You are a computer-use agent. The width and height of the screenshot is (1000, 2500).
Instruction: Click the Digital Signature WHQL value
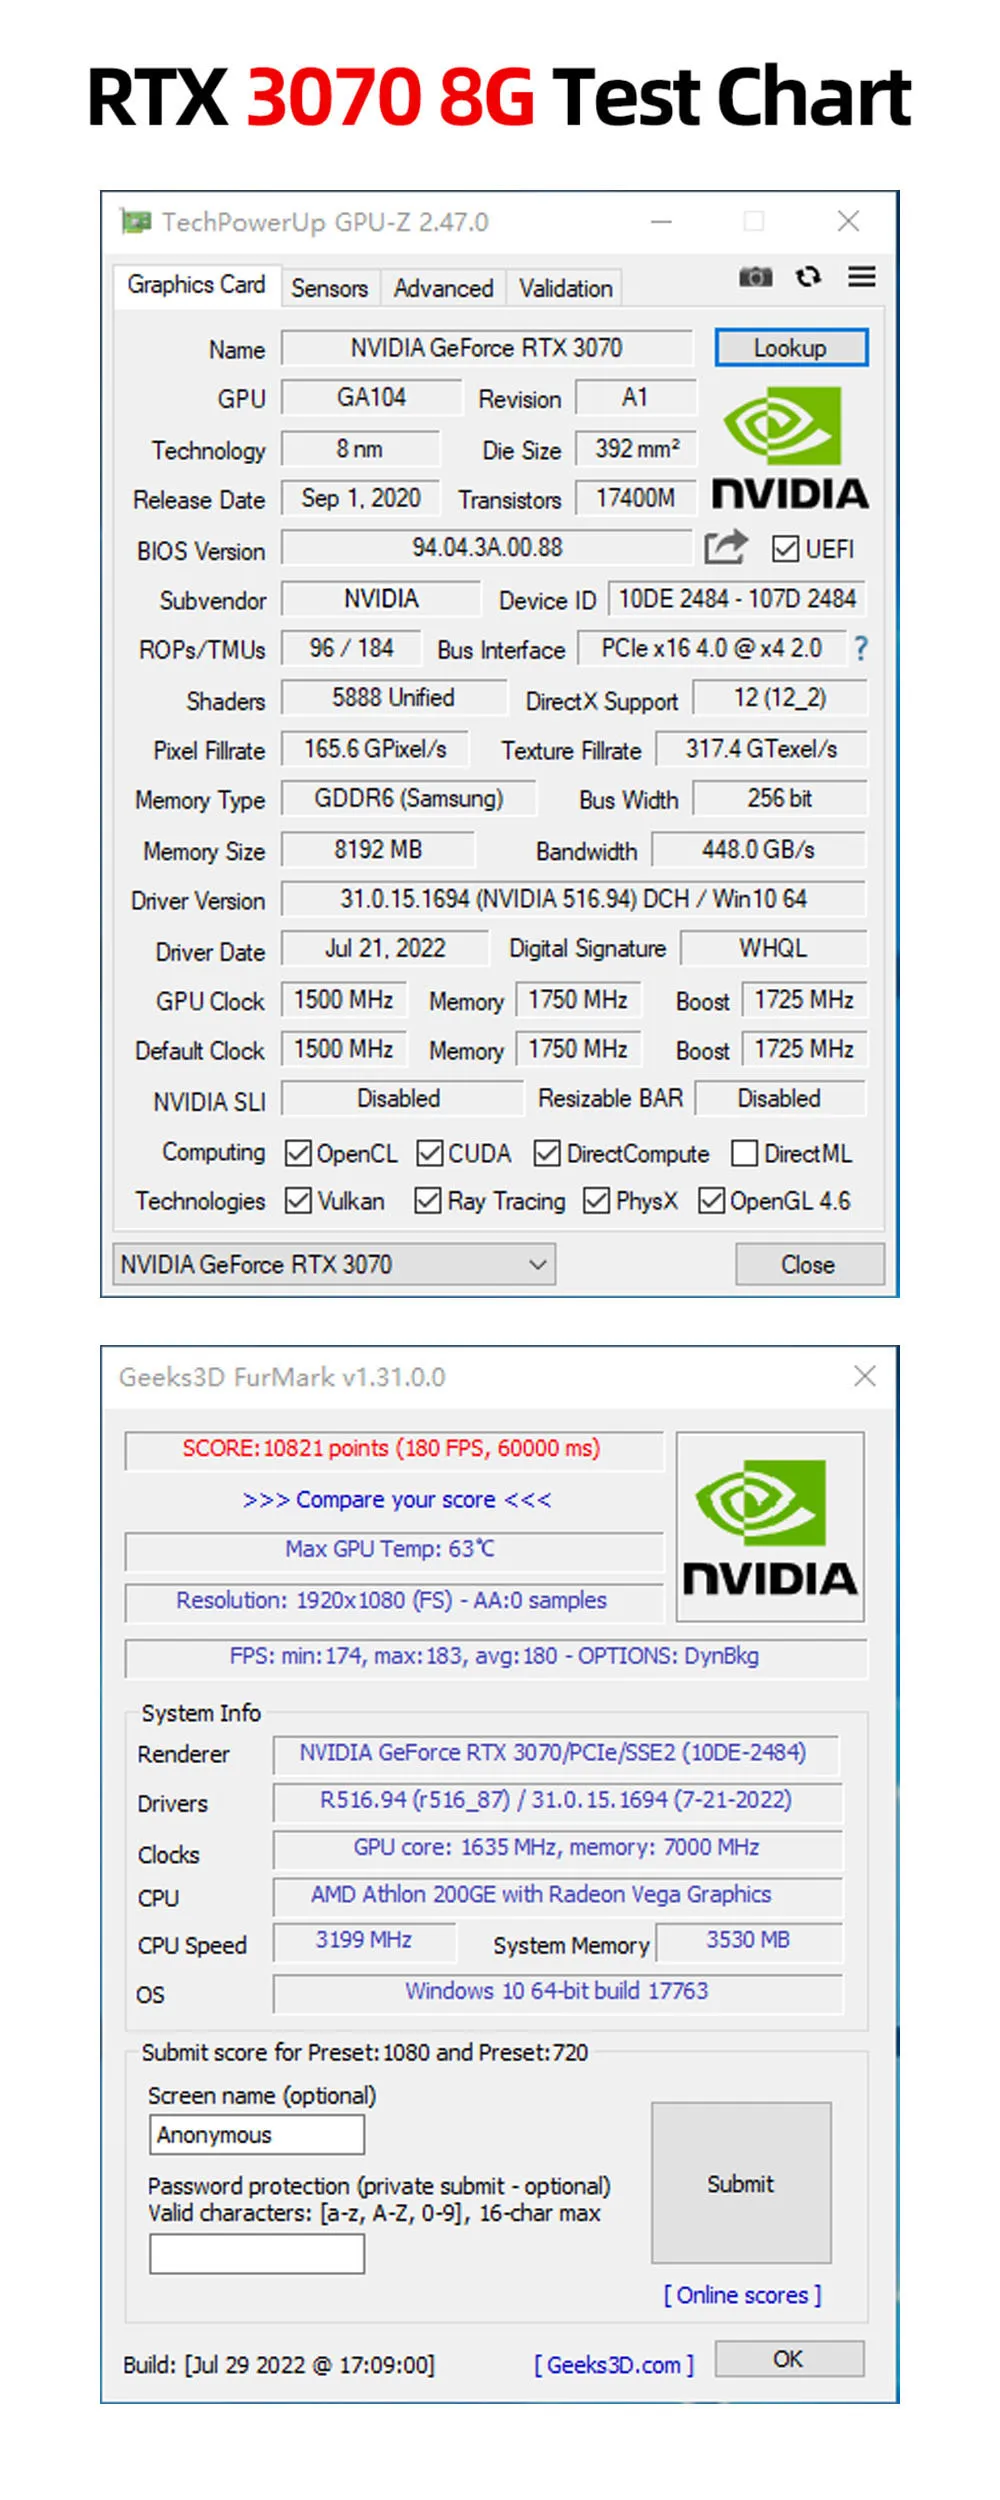773,948
